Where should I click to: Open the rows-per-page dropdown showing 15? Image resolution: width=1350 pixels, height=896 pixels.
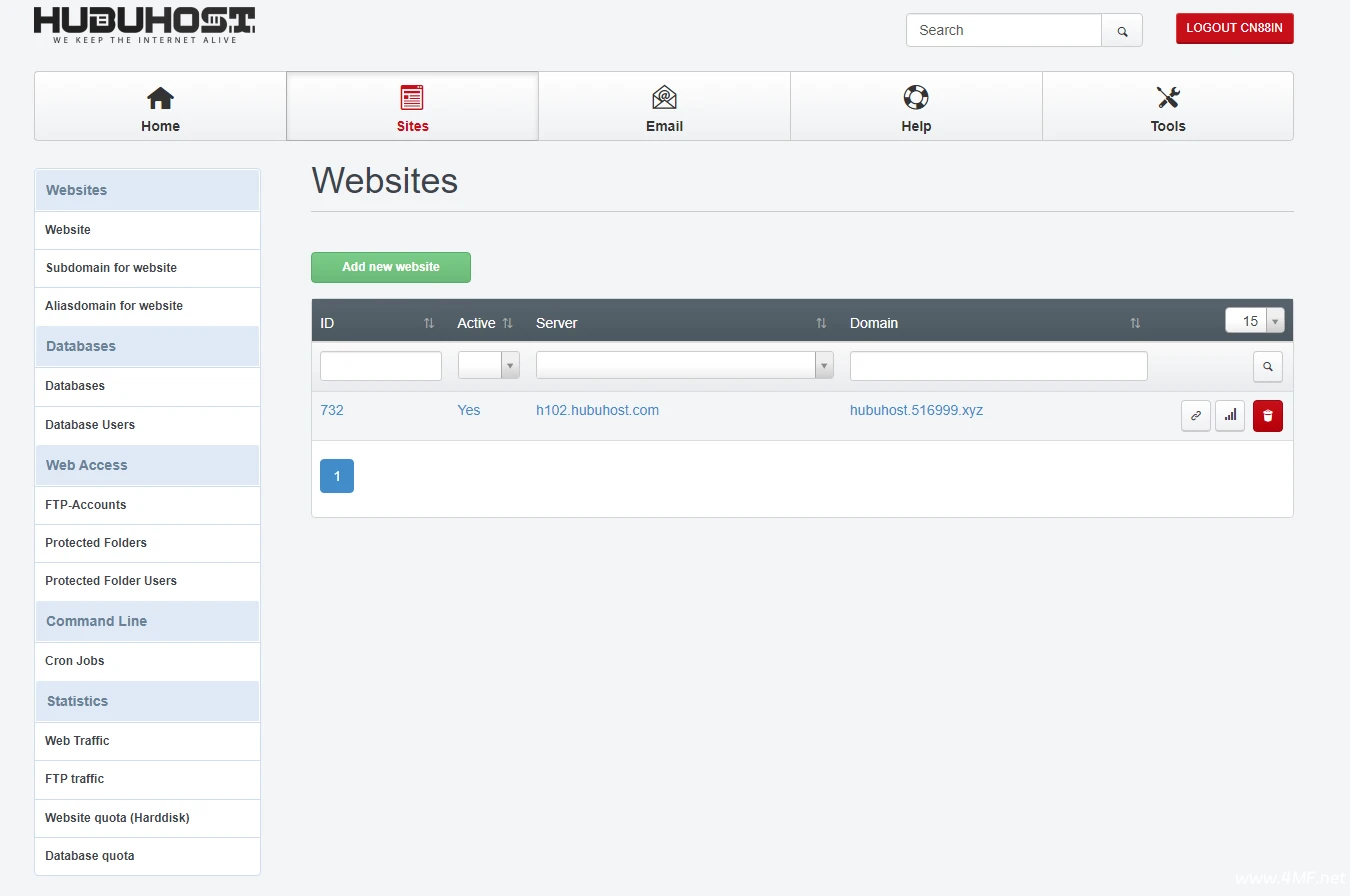point(1254,321)
